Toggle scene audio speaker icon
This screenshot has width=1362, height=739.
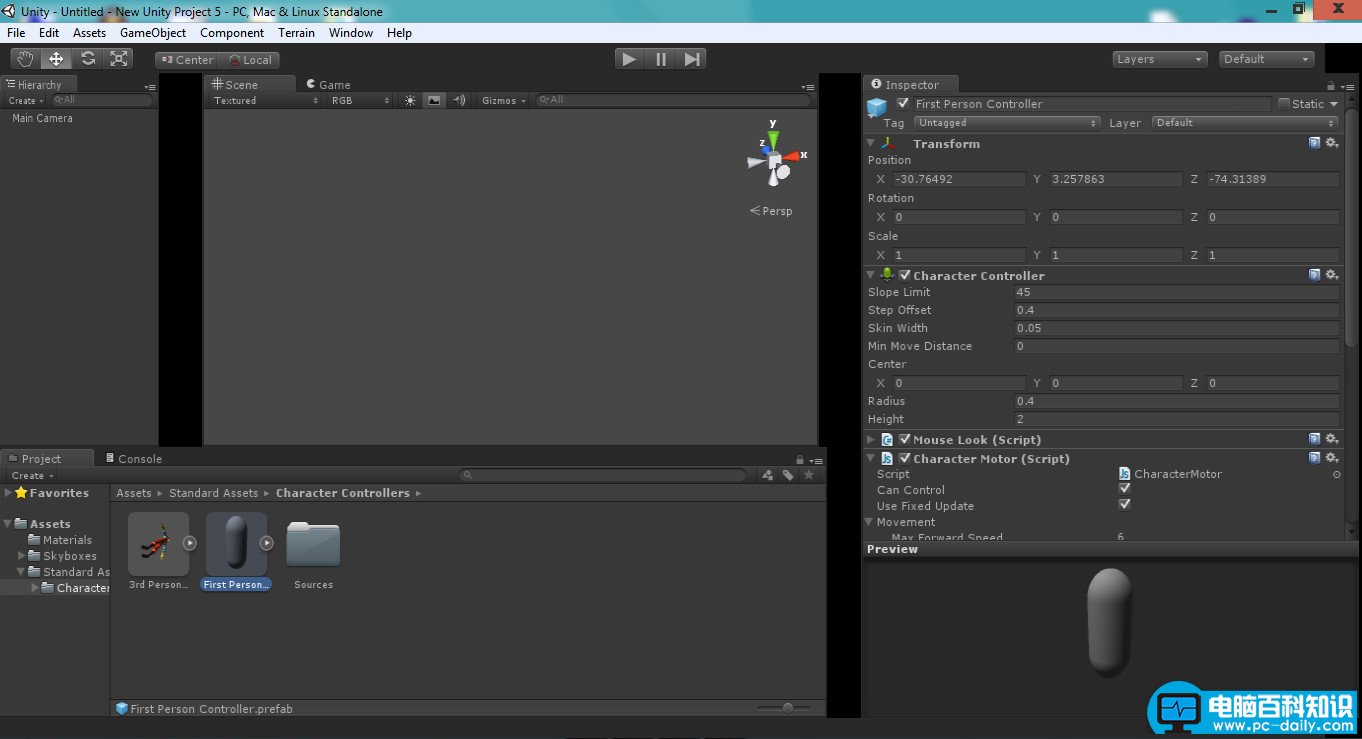(459, 100)
